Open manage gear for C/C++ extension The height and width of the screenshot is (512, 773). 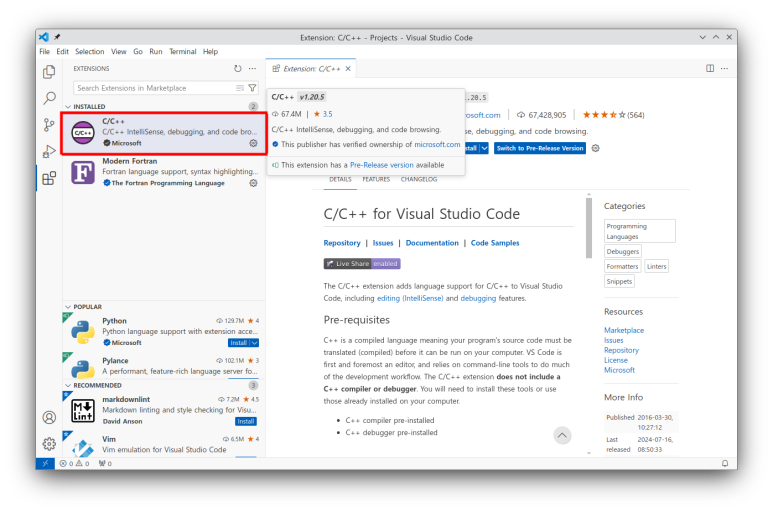[253, 143]
